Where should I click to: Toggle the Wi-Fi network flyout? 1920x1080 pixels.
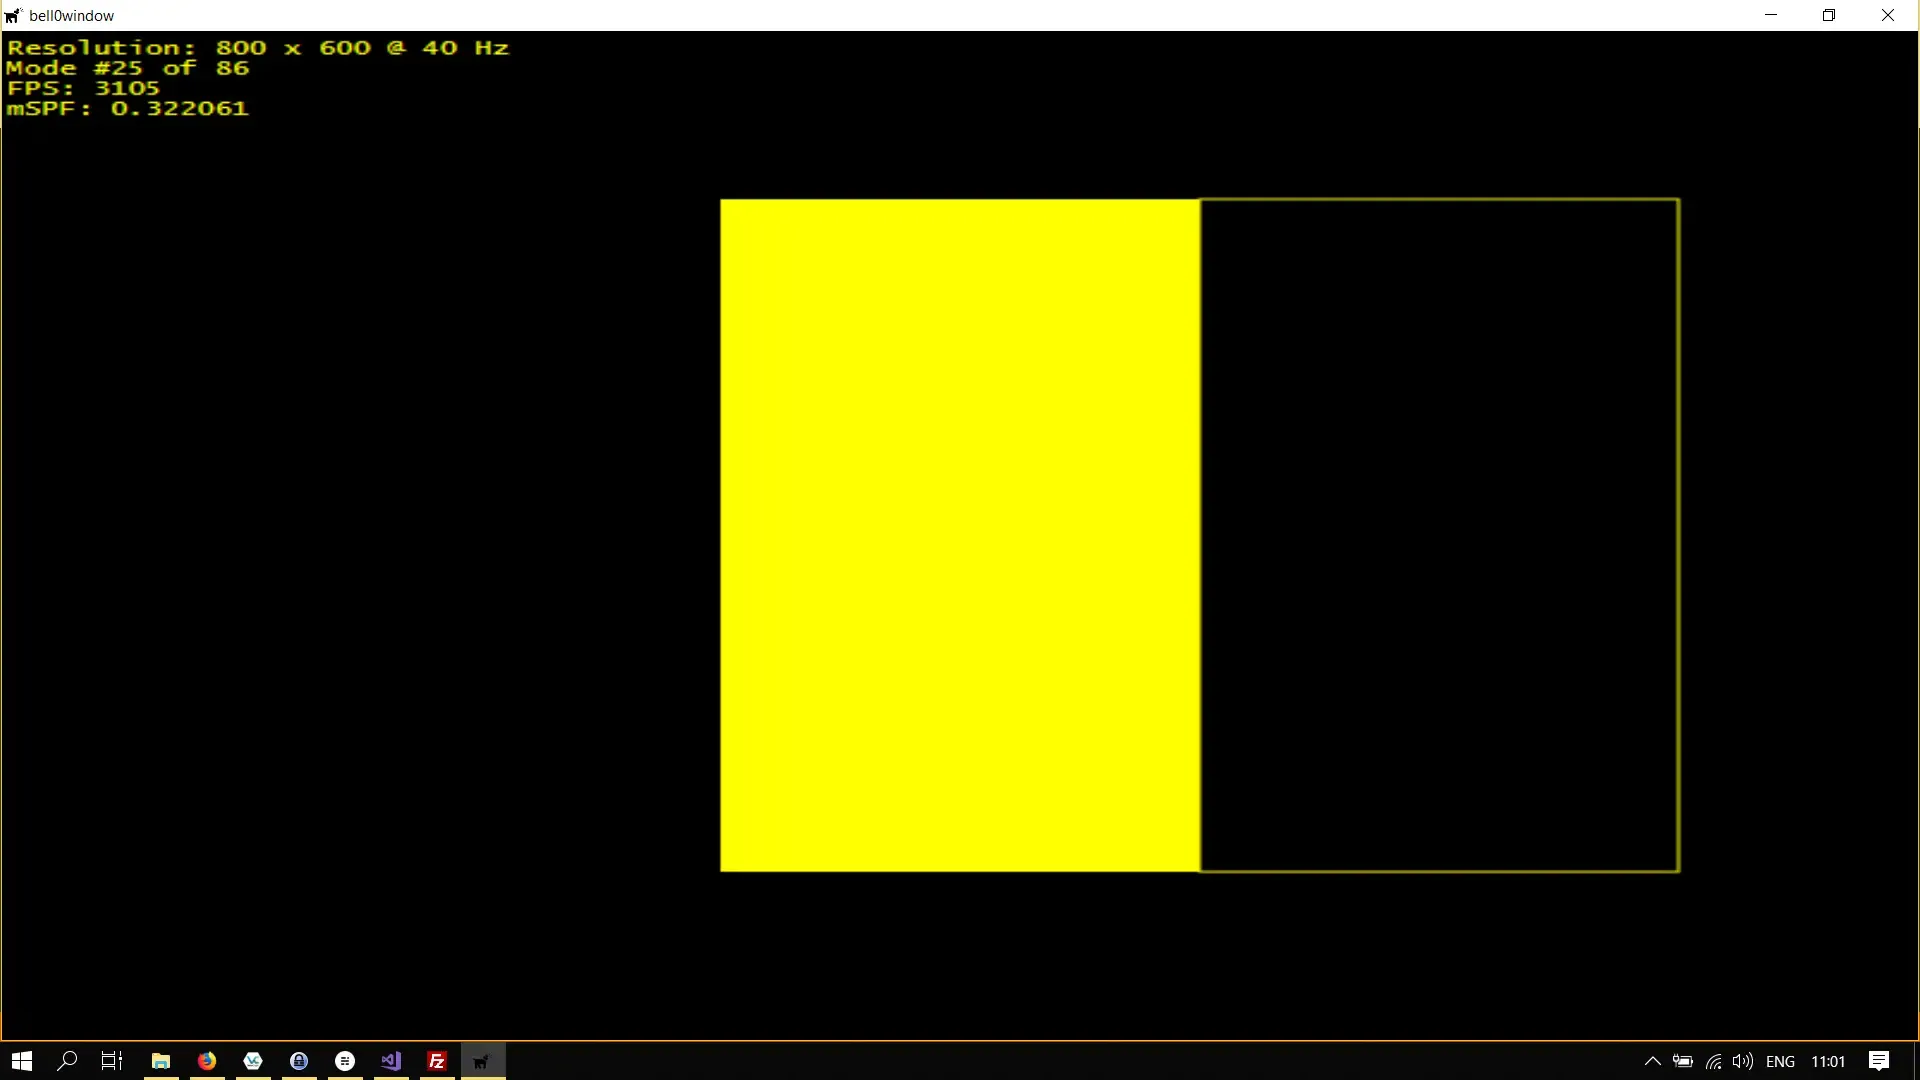click(x=1714, y=1061)
